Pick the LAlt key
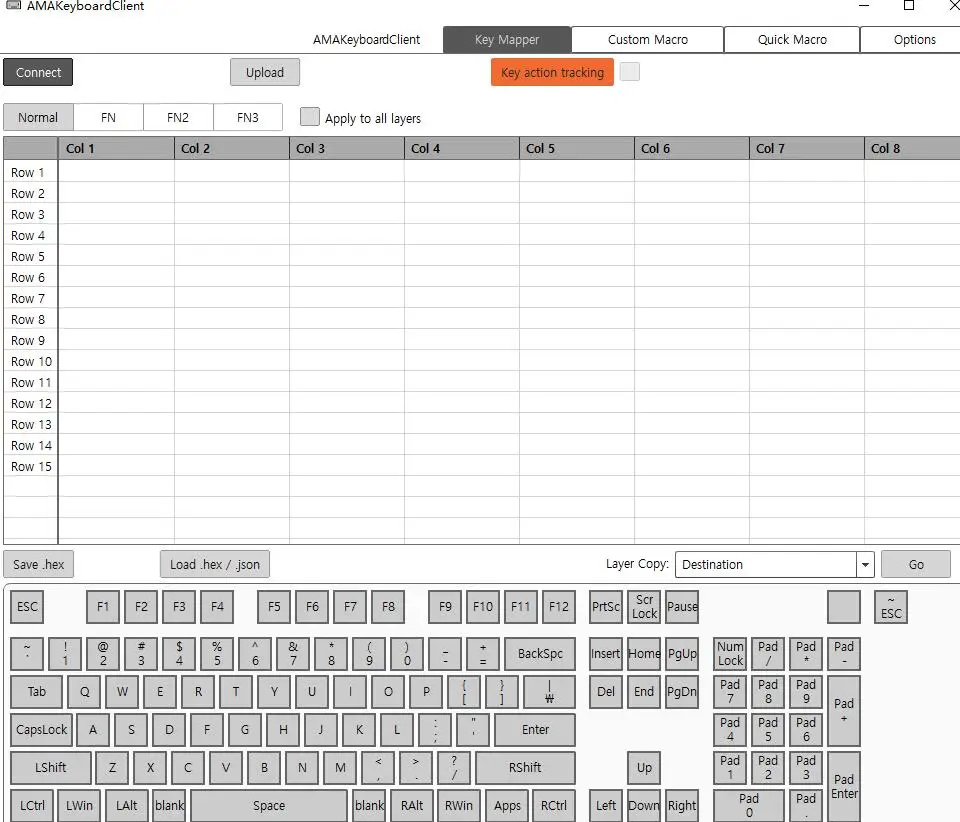Image resolution: width=960 pixels, height=822 pixels. pos(127,805)
